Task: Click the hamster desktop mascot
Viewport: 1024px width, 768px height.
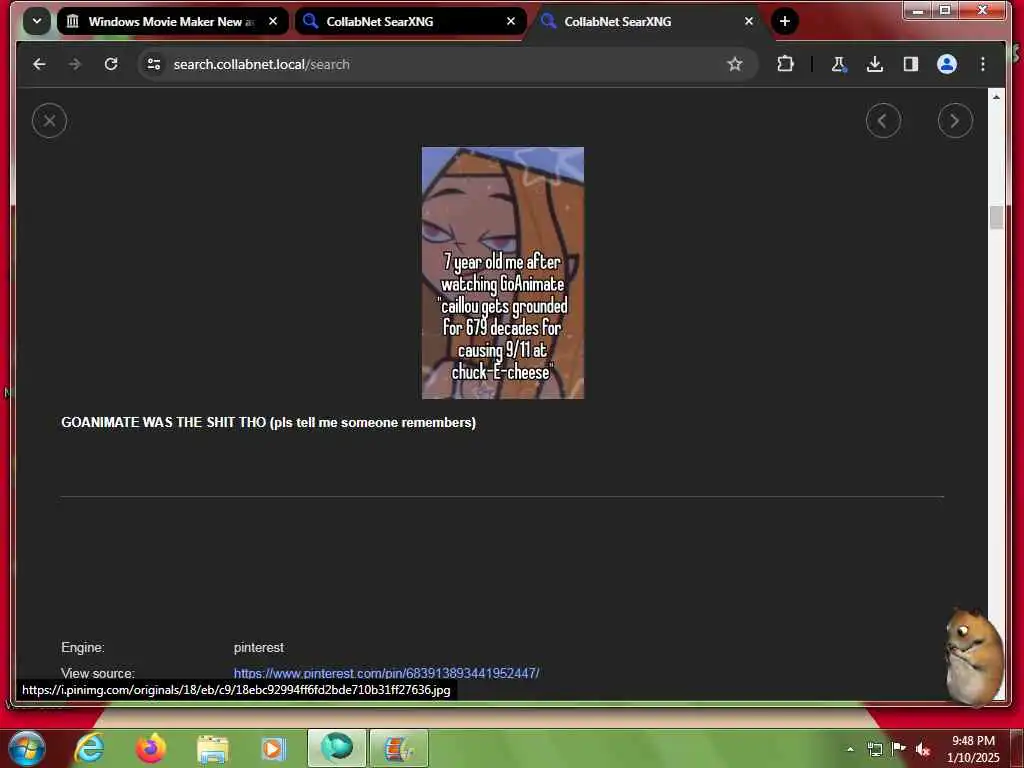Action: pyautogui.click(x=974, y=656)
